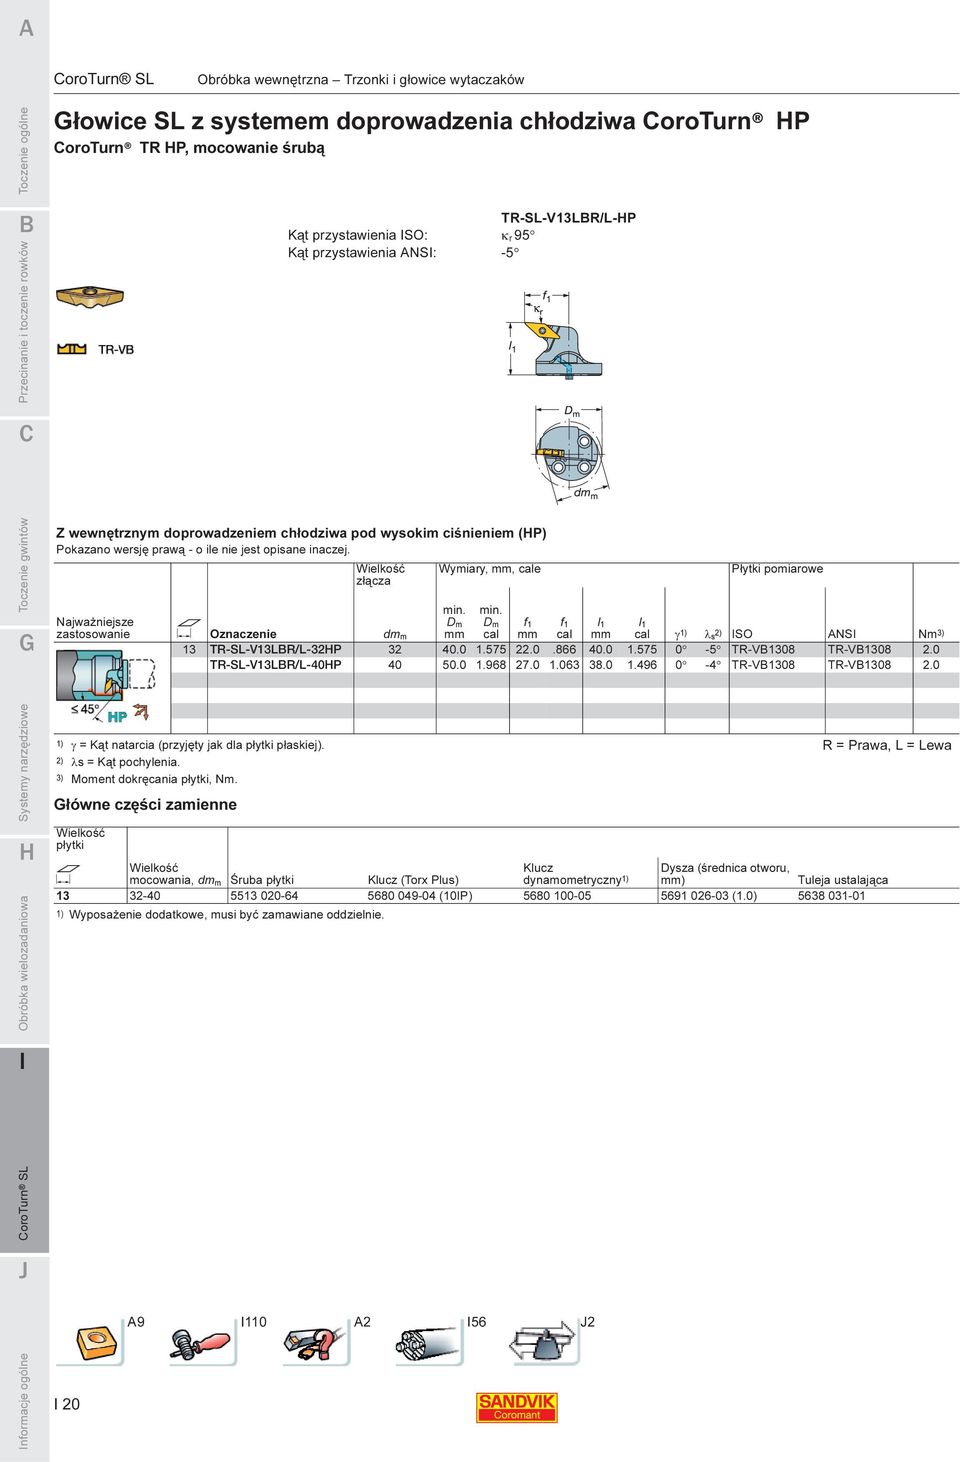
Task: Click ISO value TR-VB1308 in 32HP row
Action: coord(763,649)
